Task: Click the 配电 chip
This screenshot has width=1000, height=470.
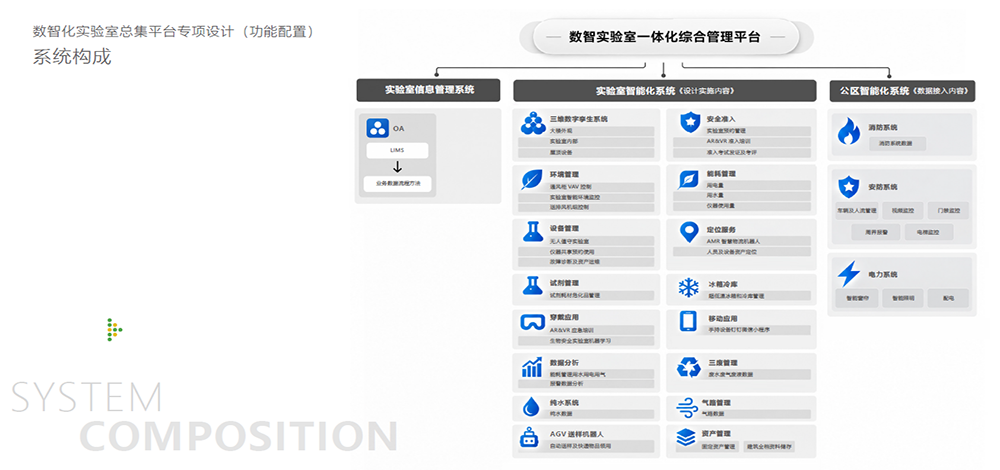Action: coord(950,298)
